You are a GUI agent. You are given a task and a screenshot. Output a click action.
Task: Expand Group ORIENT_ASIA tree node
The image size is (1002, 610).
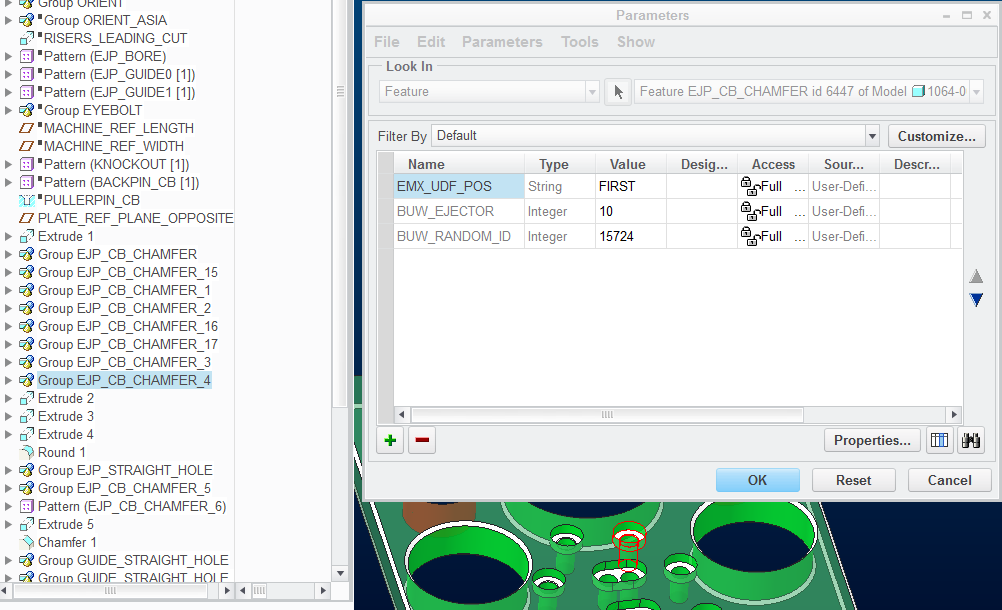point(8,20)
